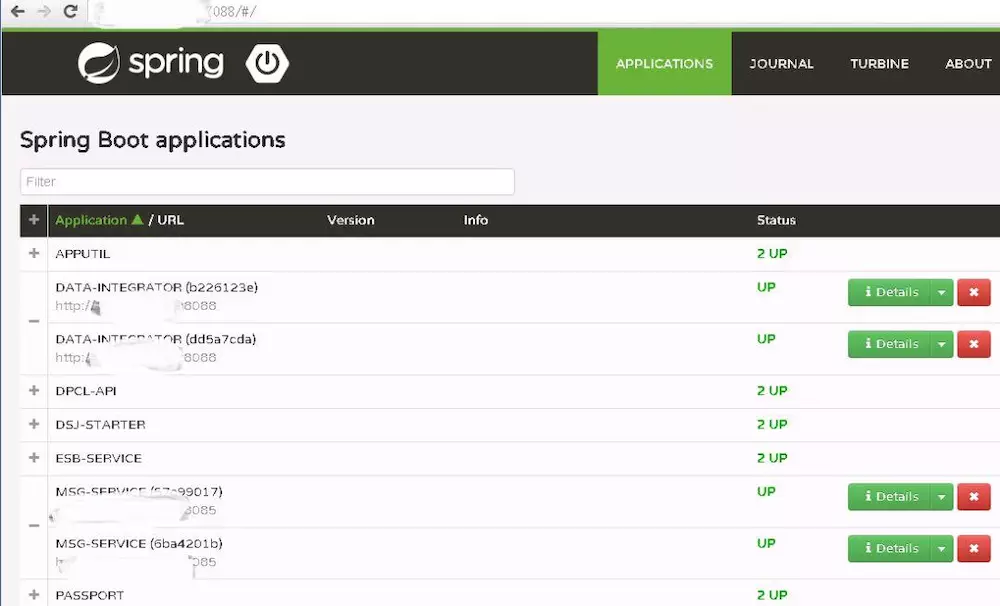The height and width of the screenshot is (606, 1000).
Task: Click the browser forward arrow
Action: tap(44, 11)
